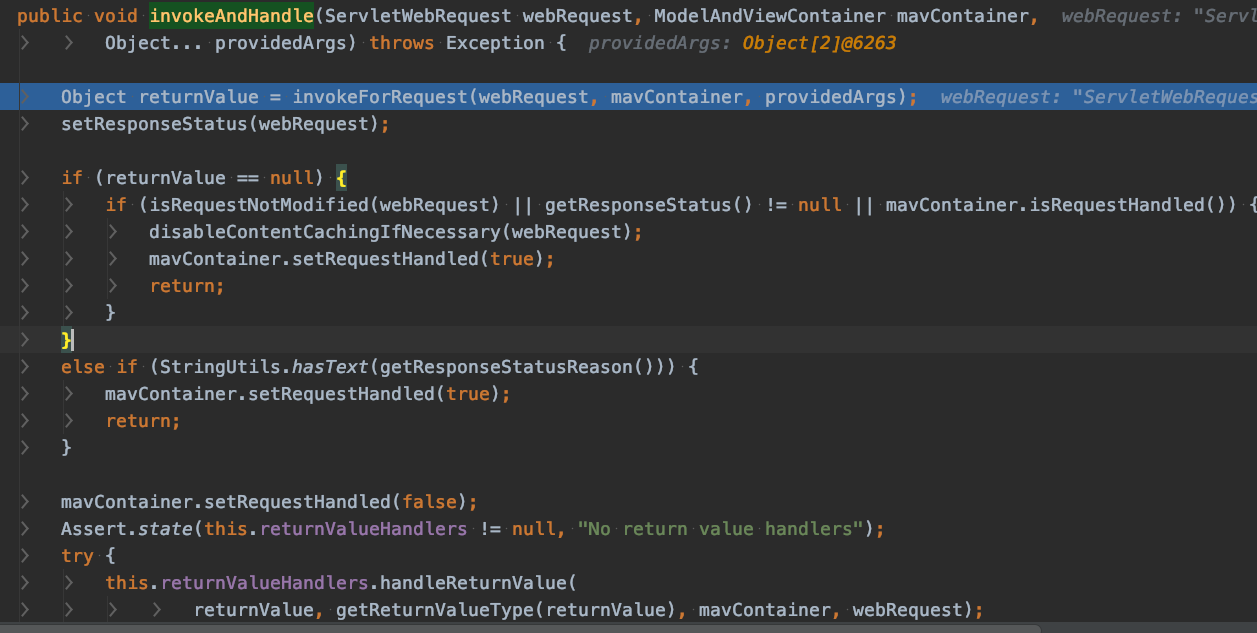Click the ModelAndViewContainer parameter type

point(769,16)
